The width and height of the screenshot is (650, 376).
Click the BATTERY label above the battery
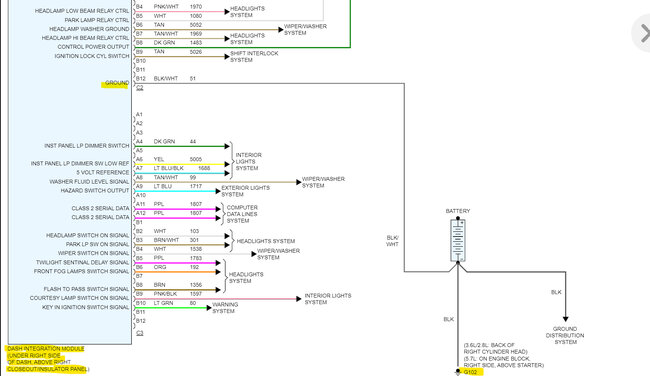point(458,211)
